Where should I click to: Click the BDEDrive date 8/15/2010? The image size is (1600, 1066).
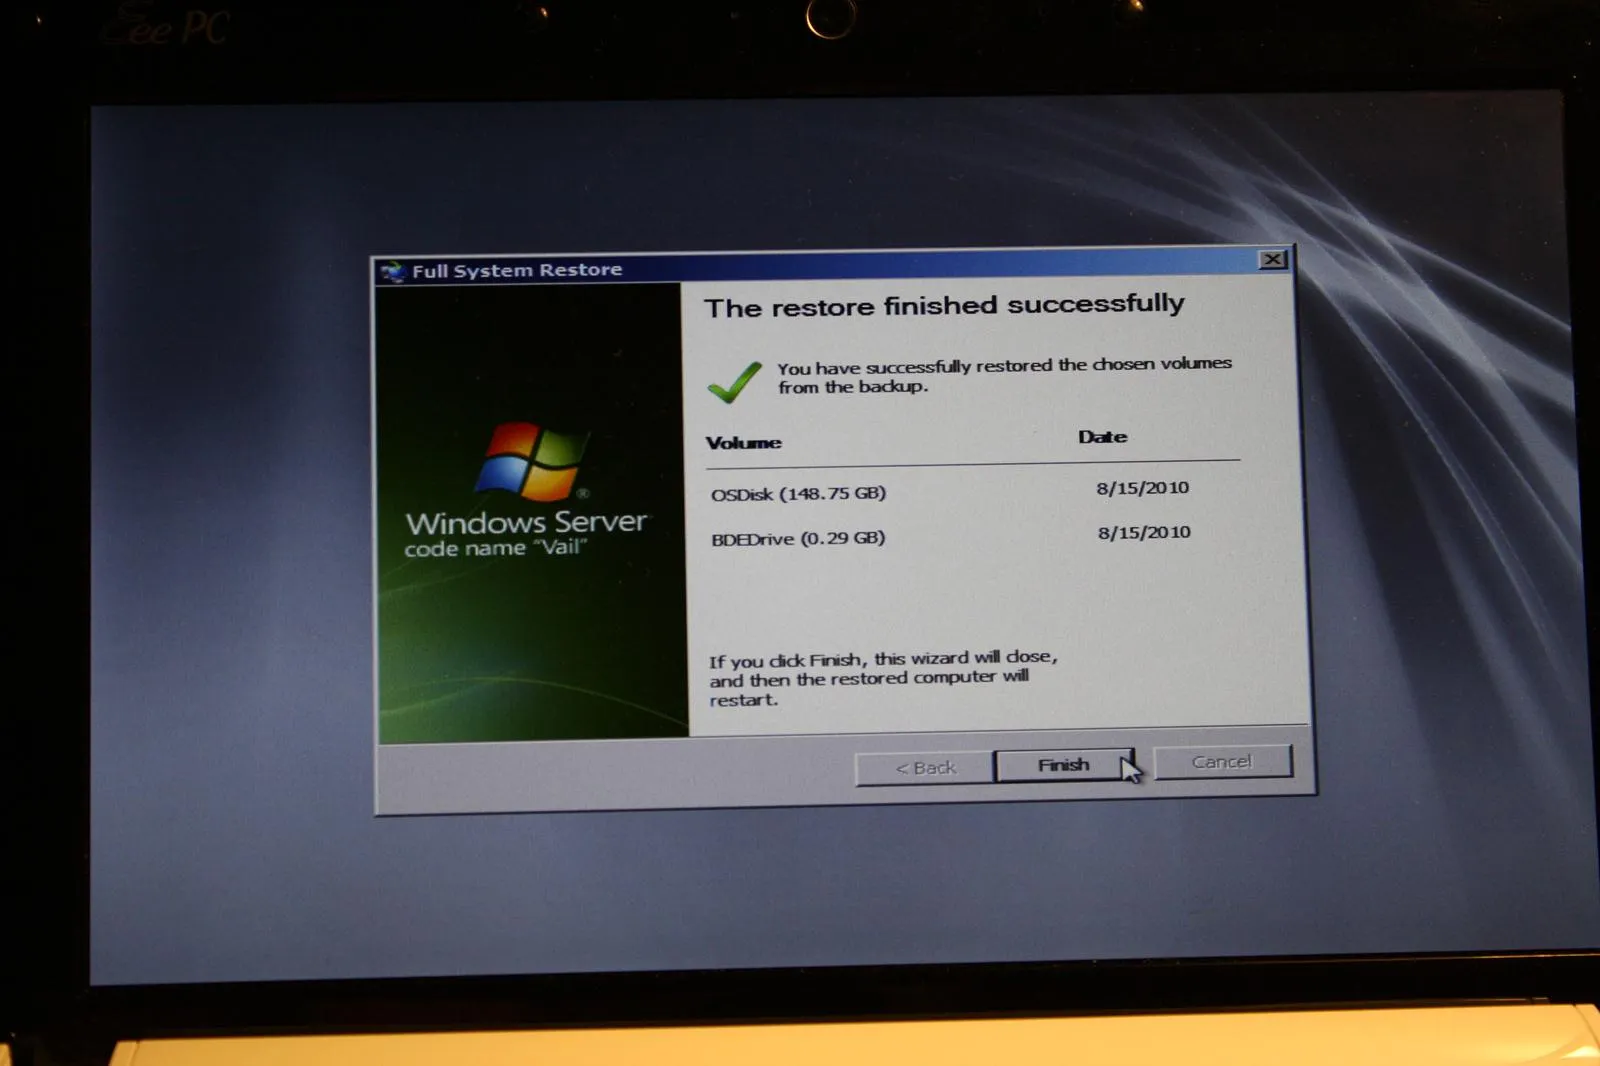pyautogui.click(x=1145, y=532)
